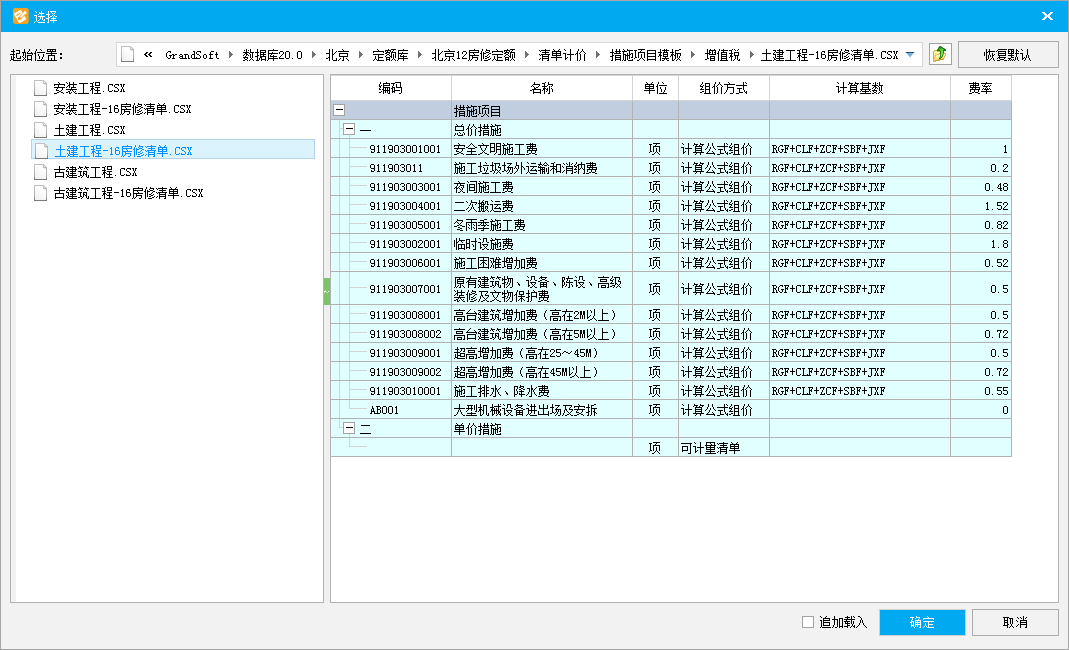This screenshot has width=1069, height=650.
Task: Click code cell 911903009001
Action: 405,353
